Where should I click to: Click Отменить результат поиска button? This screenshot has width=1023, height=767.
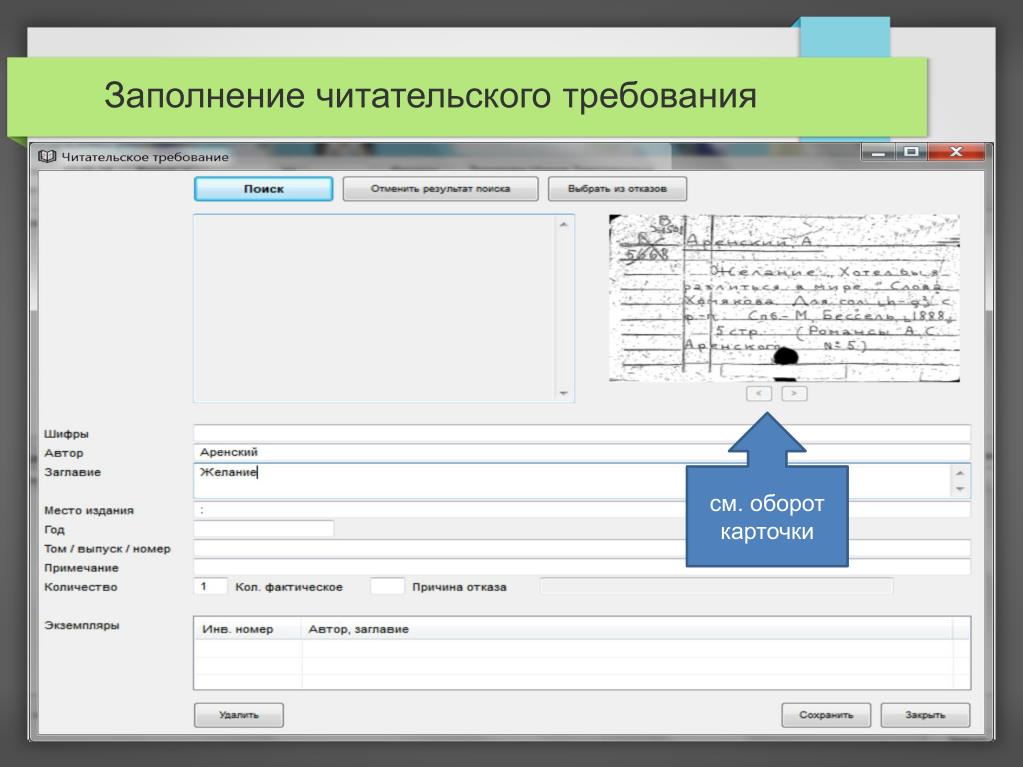point(440,189)
